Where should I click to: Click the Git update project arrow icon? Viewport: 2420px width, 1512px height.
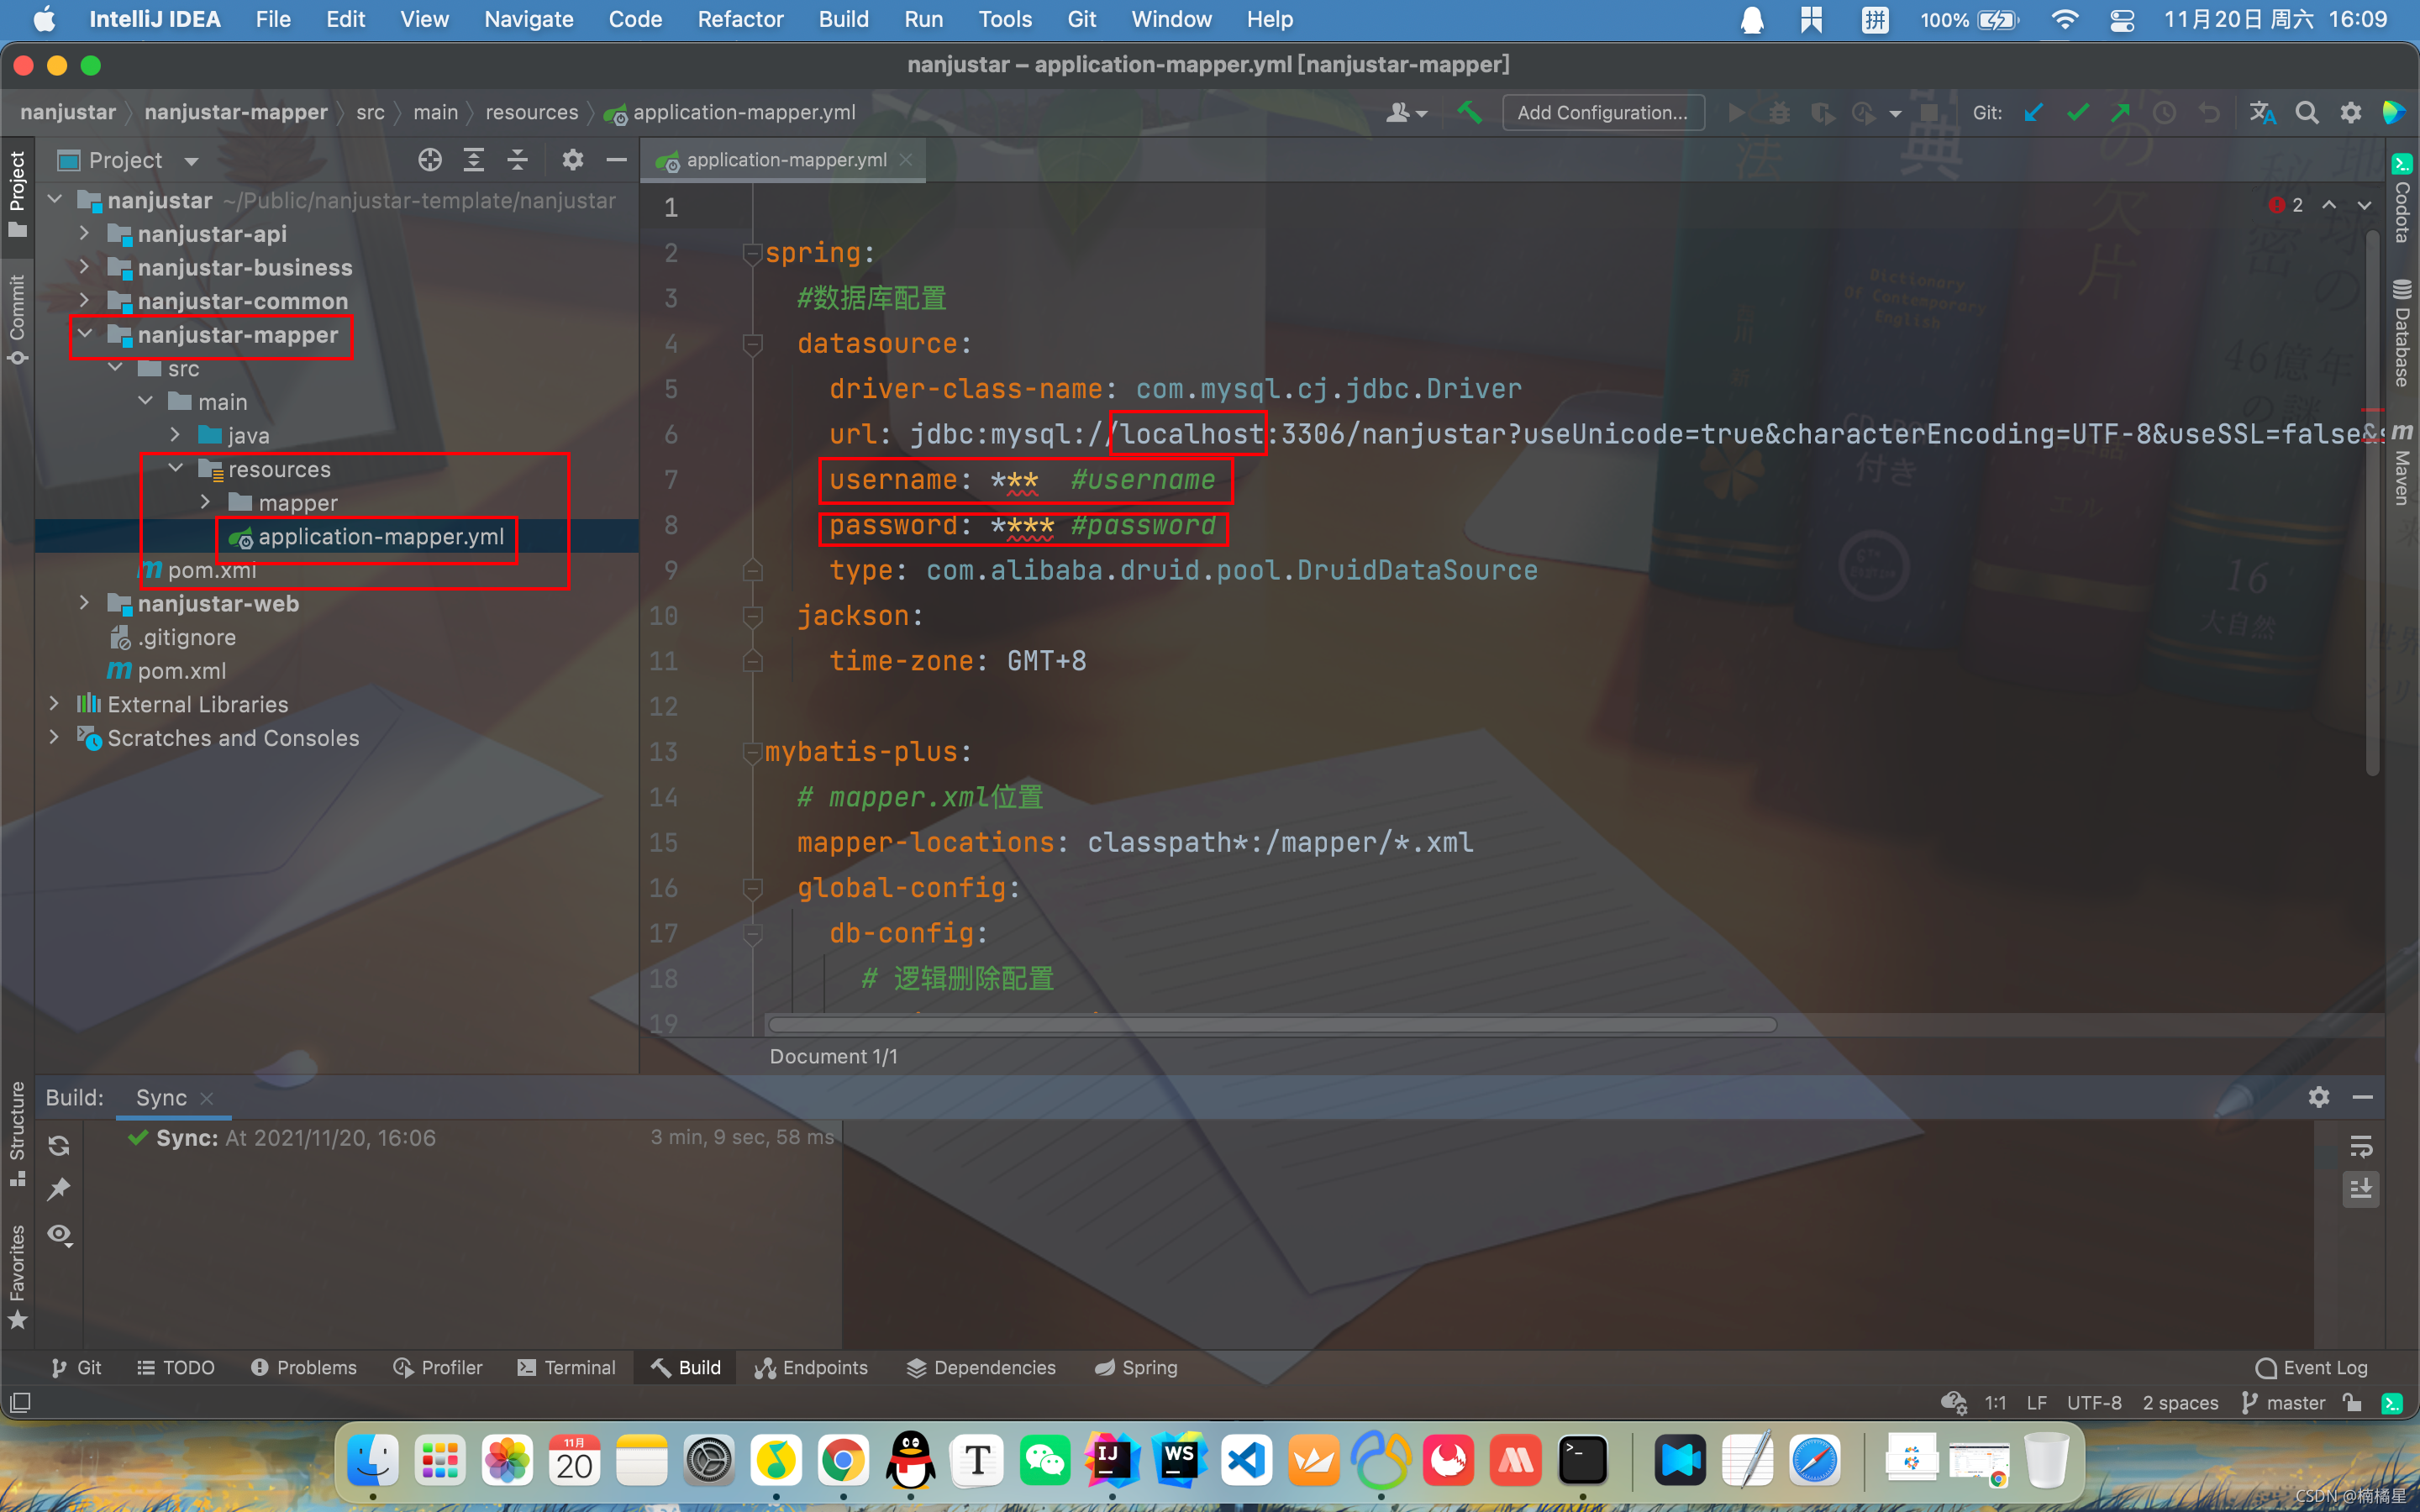coord(2033,113)
